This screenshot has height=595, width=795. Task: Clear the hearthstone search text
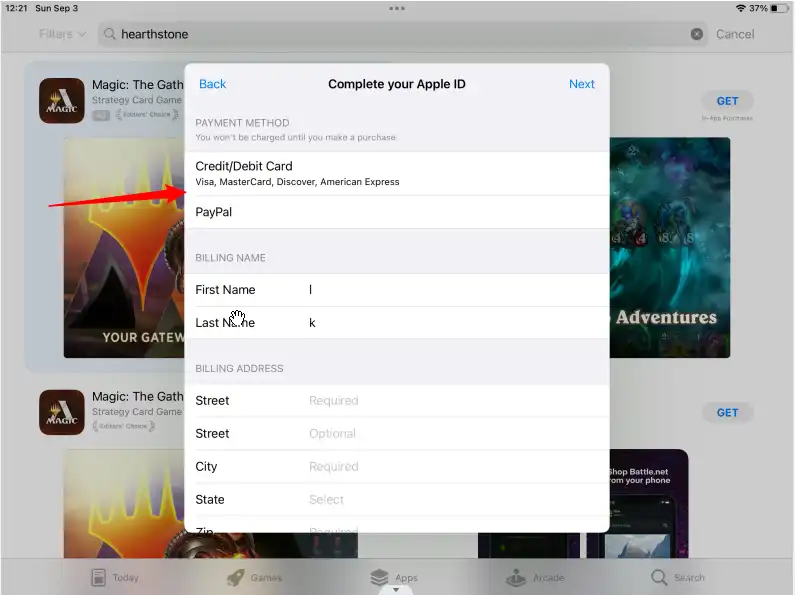(697, 34)
